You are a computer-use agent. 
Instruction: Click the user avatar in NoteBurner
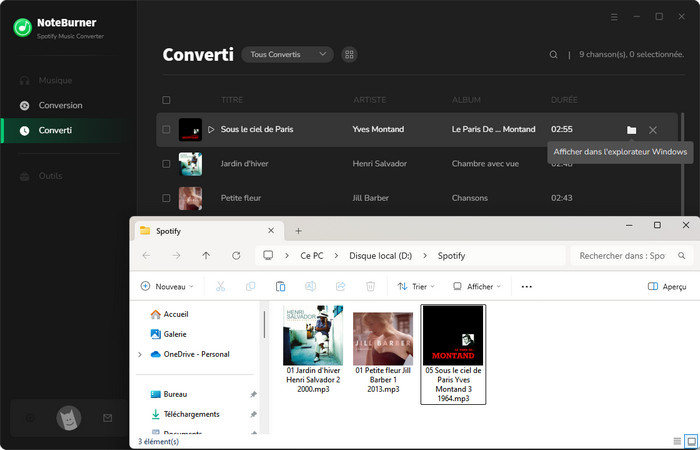[69, 418]
